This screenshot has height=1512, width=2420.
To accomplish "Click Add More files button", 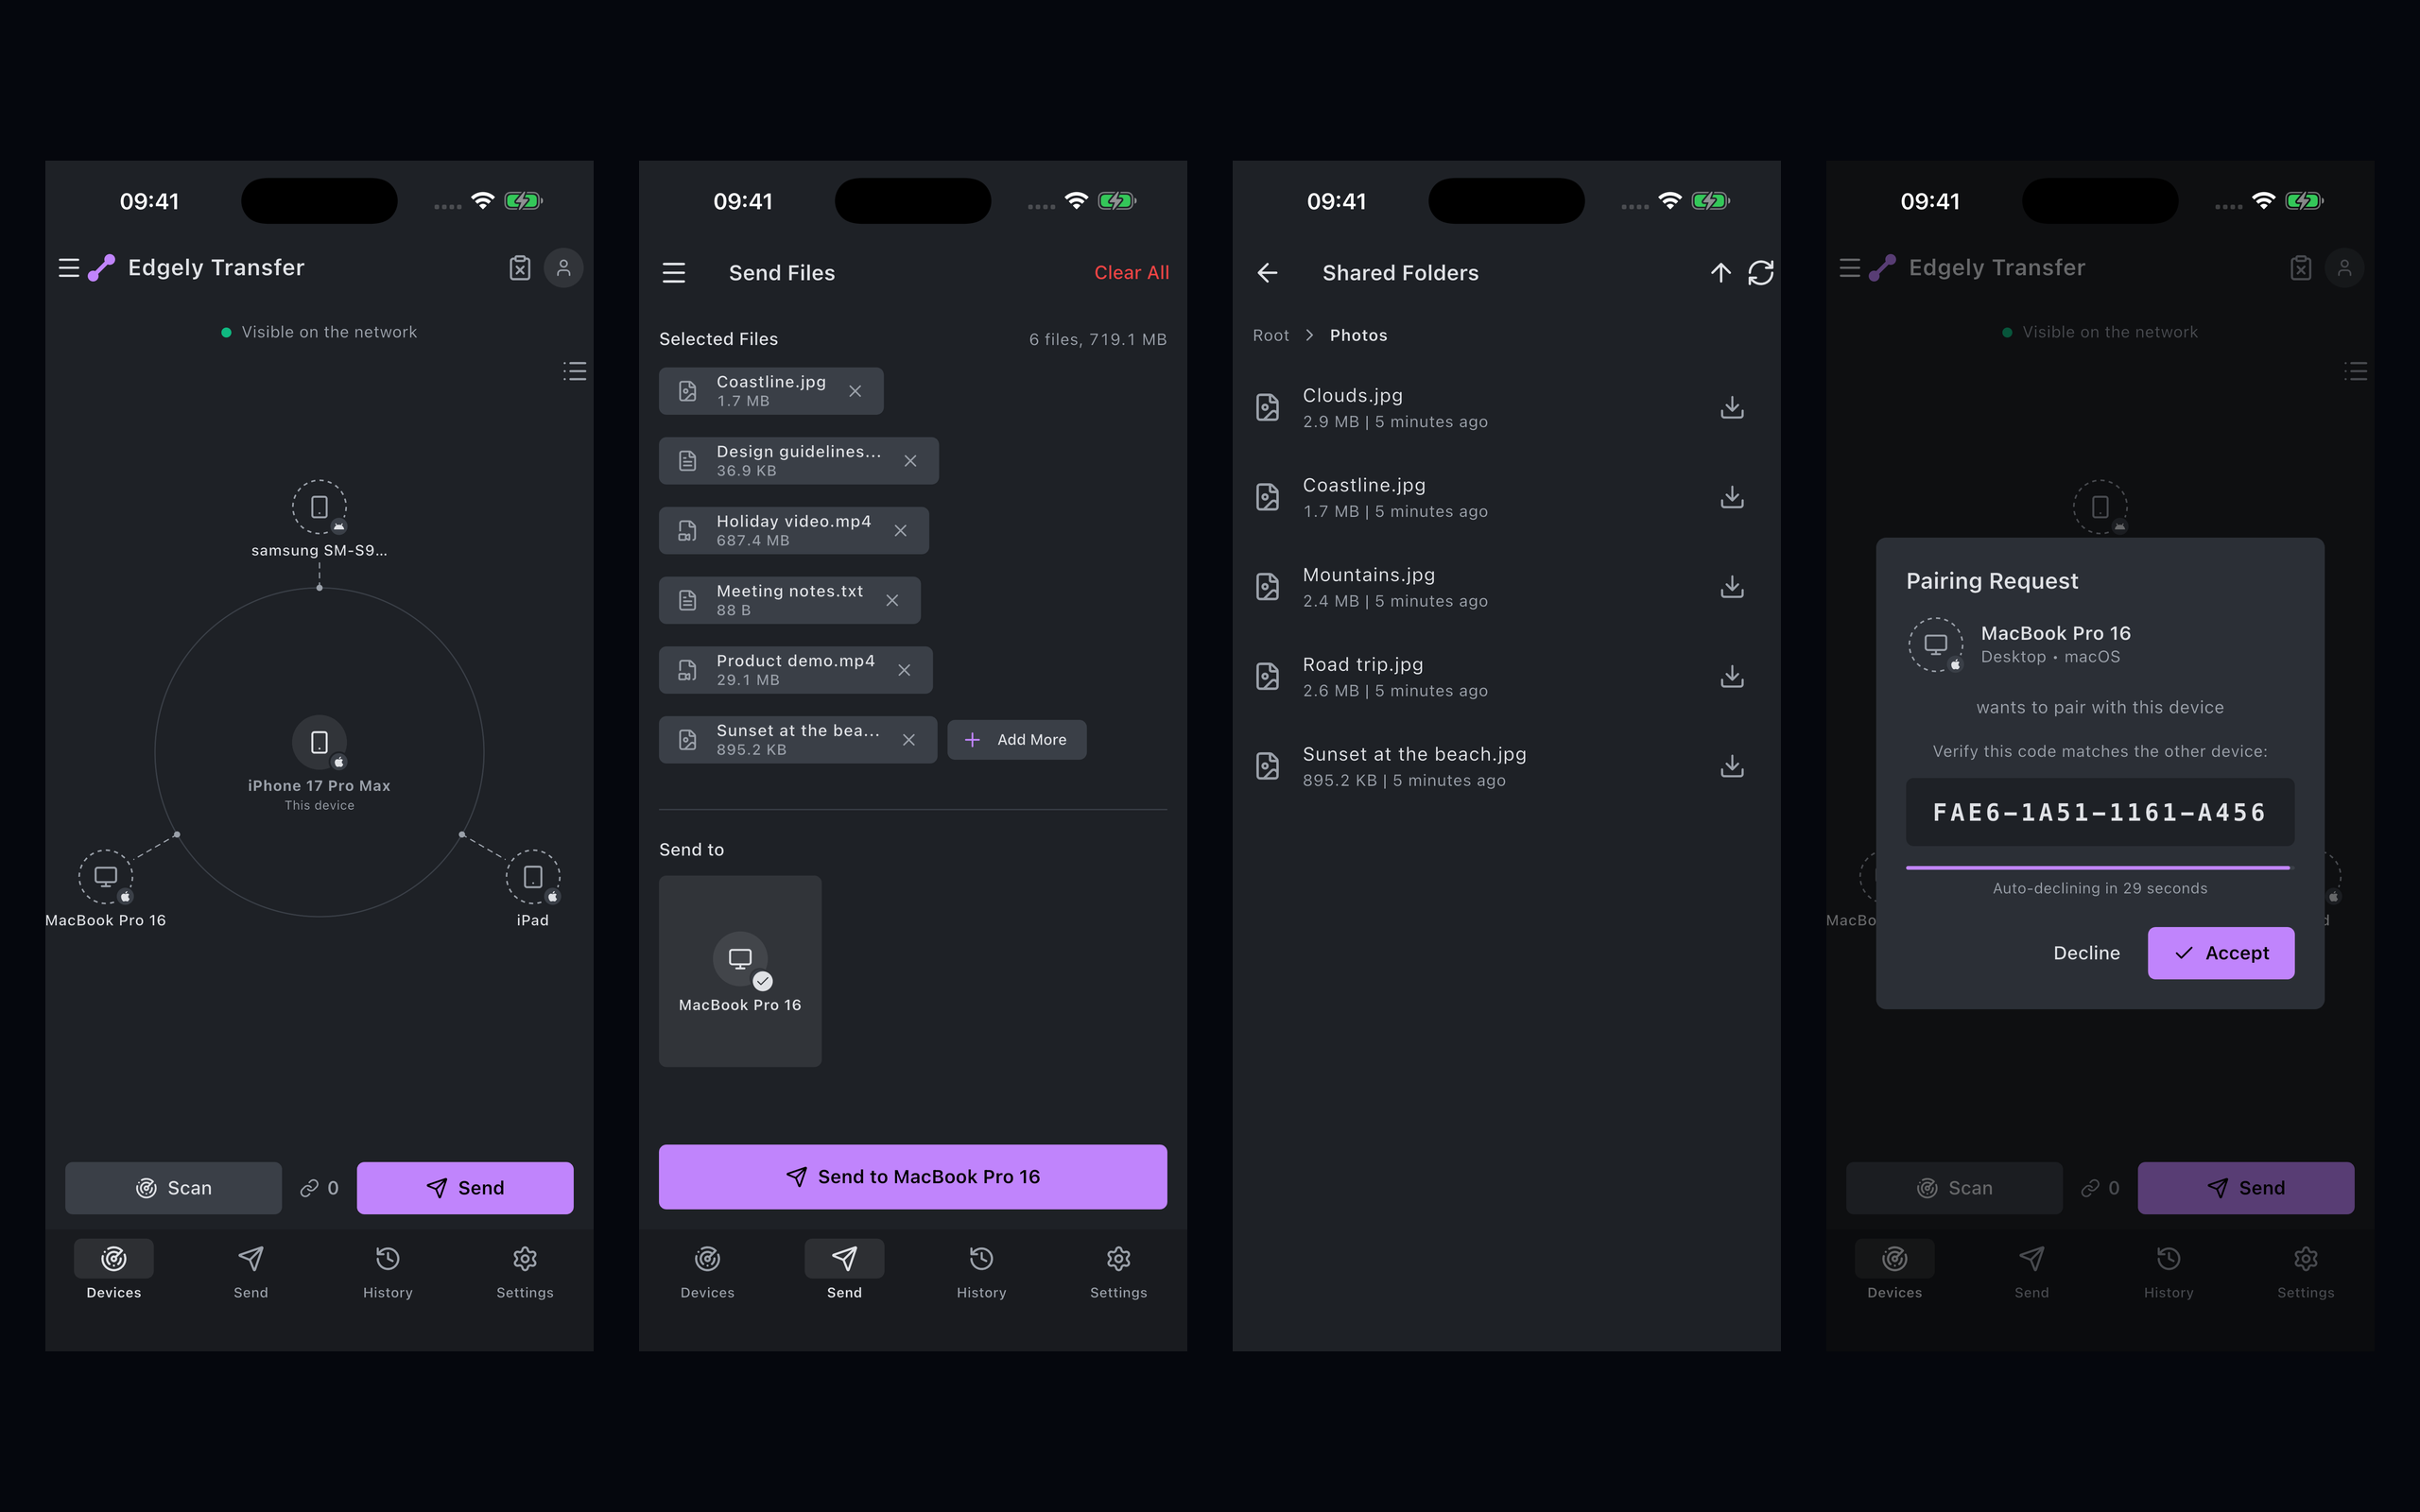I will 1017,740.
